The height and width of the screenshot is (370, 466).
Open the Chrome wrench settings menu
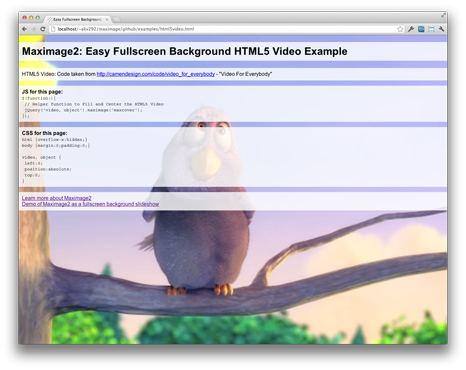[x=441, y=29]
